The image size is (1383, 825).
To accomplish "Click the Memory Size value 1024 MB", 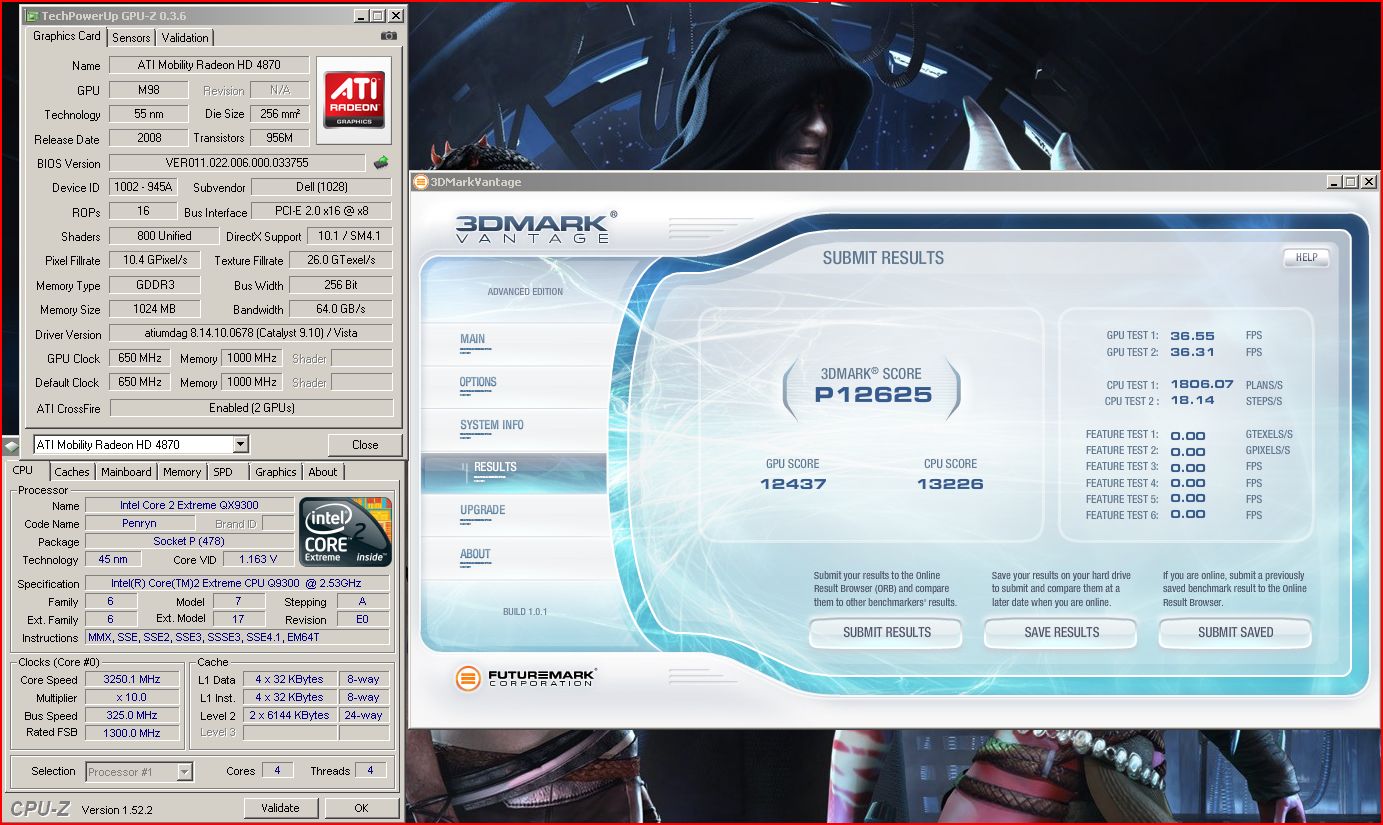I will pyautogui.click(x=155, y=309).
